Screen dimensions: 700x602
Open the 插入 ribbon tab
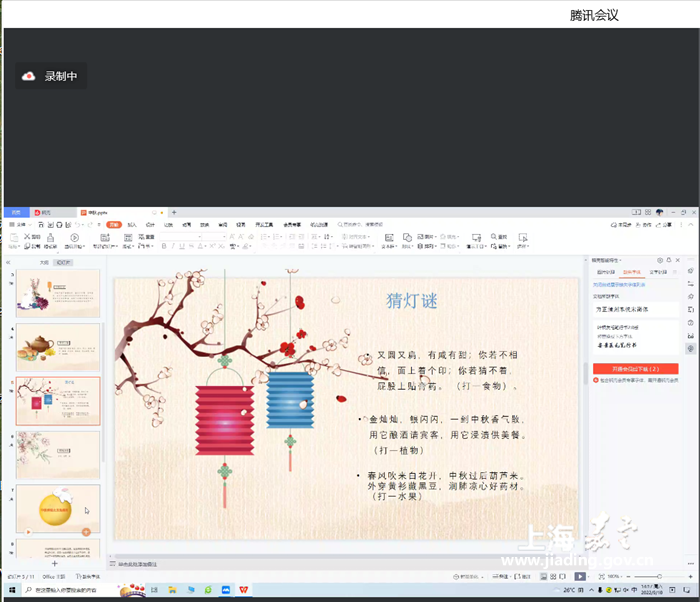coord(132,225)
